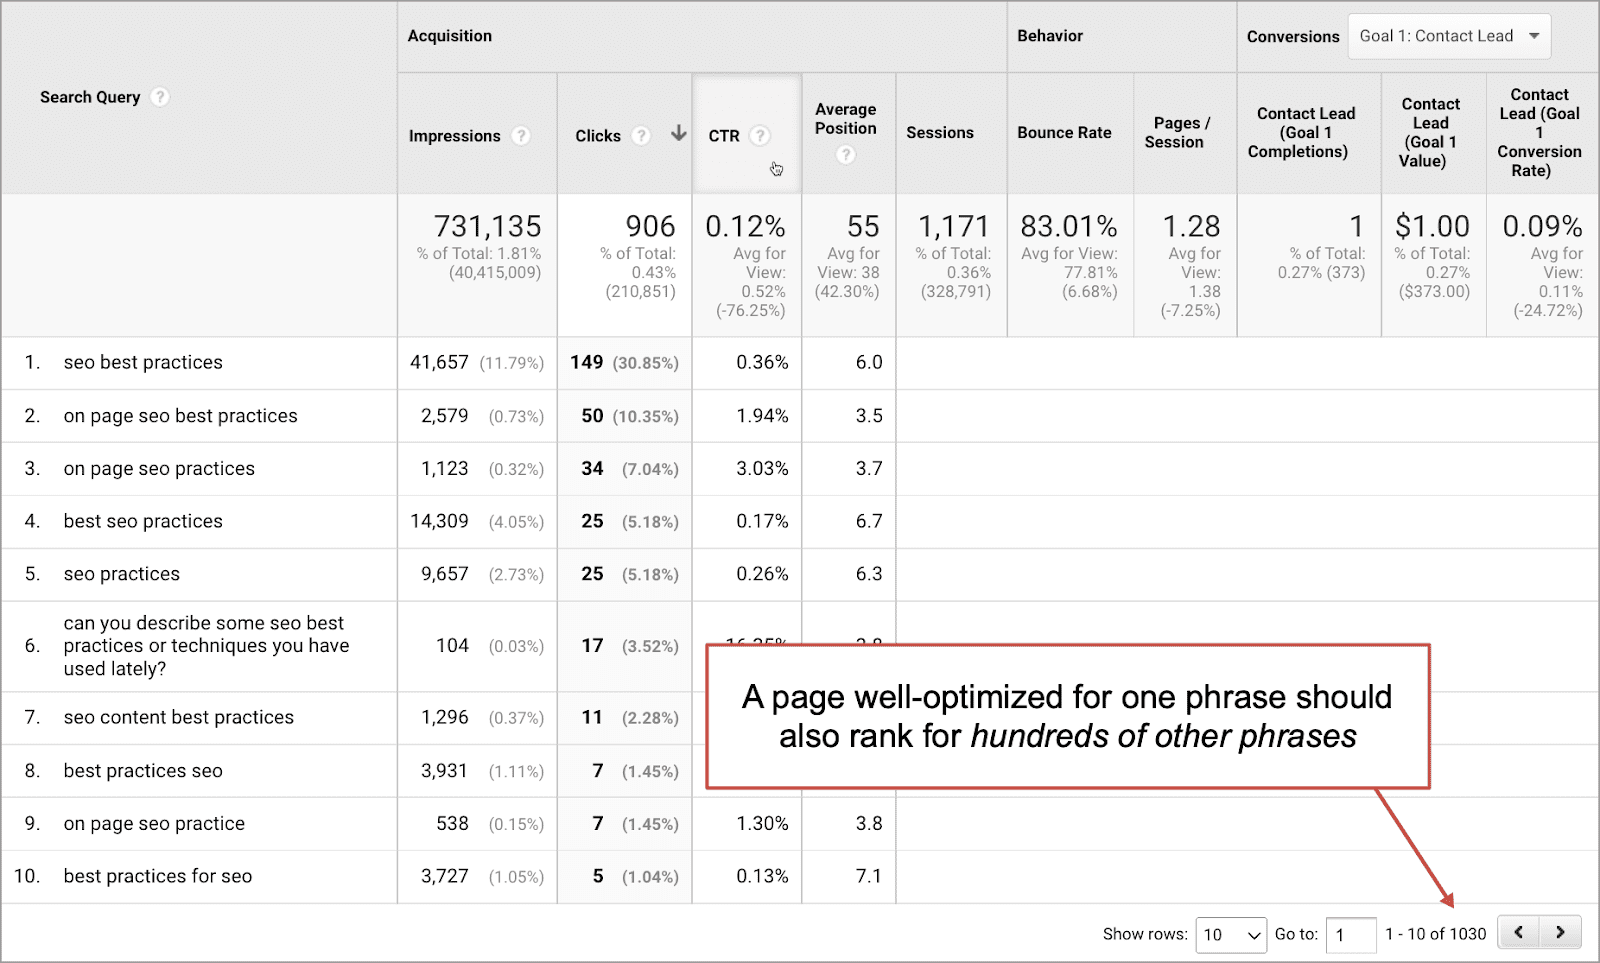Viewport: 1600px width, 963px height.
Task: Open query 'seo practices'
Action: pos(122,574)
